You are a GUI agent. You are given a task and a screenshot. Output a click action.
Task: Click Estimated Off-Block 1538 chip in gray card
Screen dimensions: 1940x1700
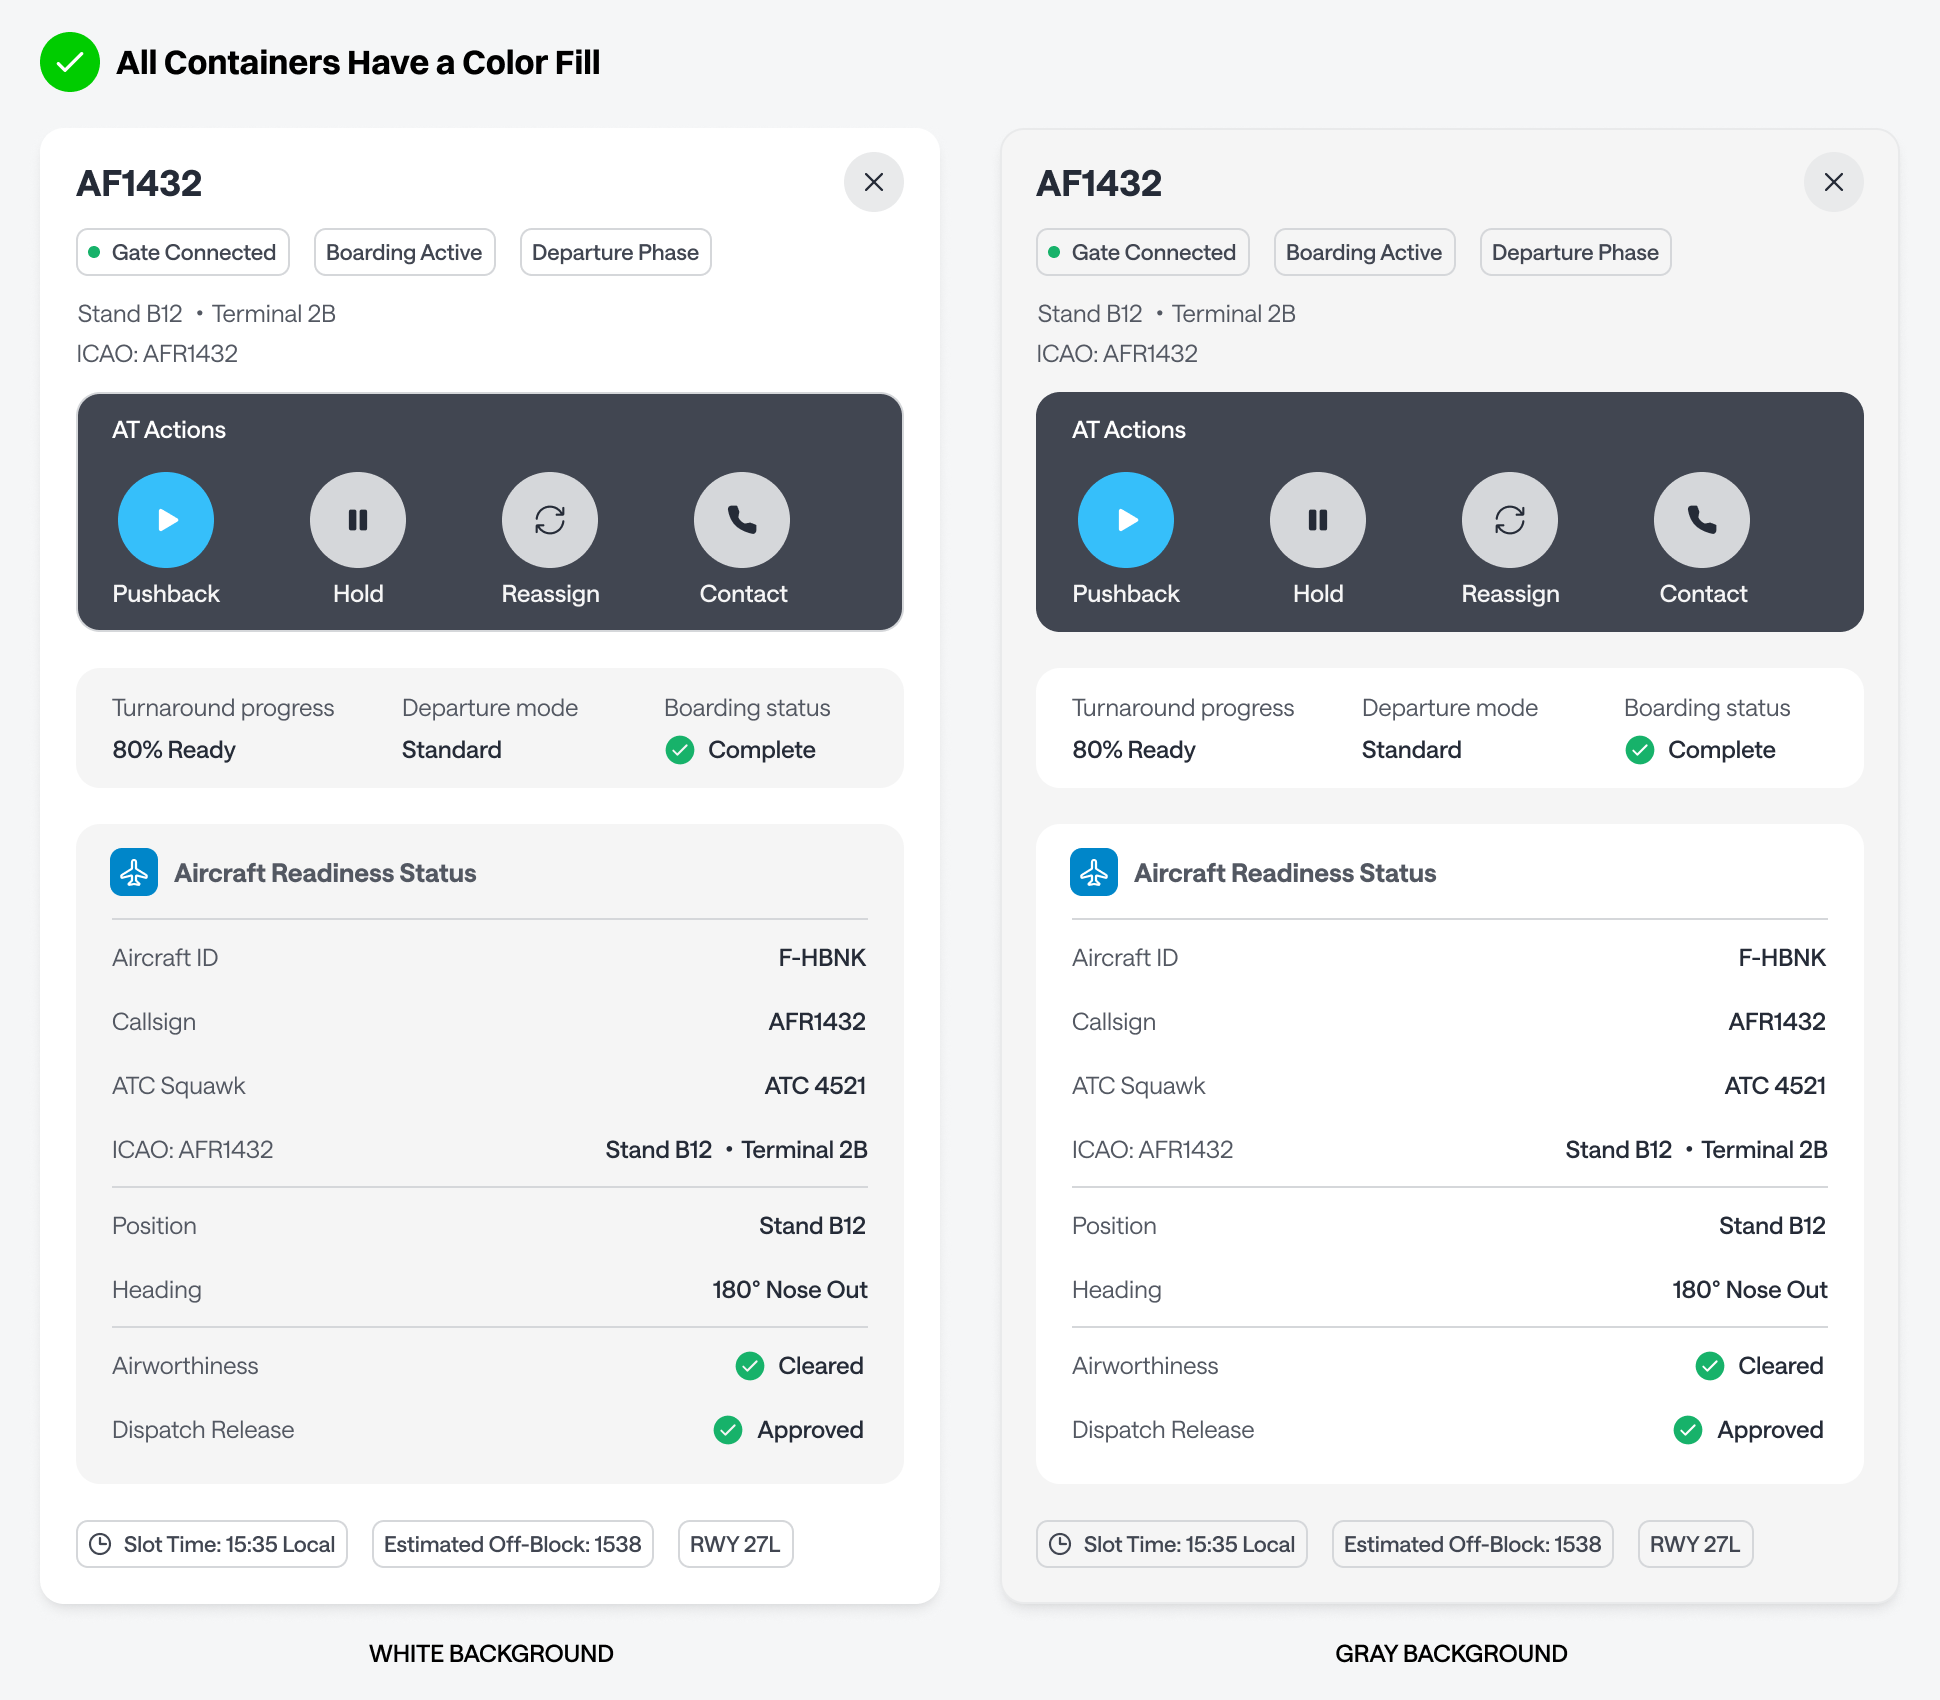pos(1472,1544)
